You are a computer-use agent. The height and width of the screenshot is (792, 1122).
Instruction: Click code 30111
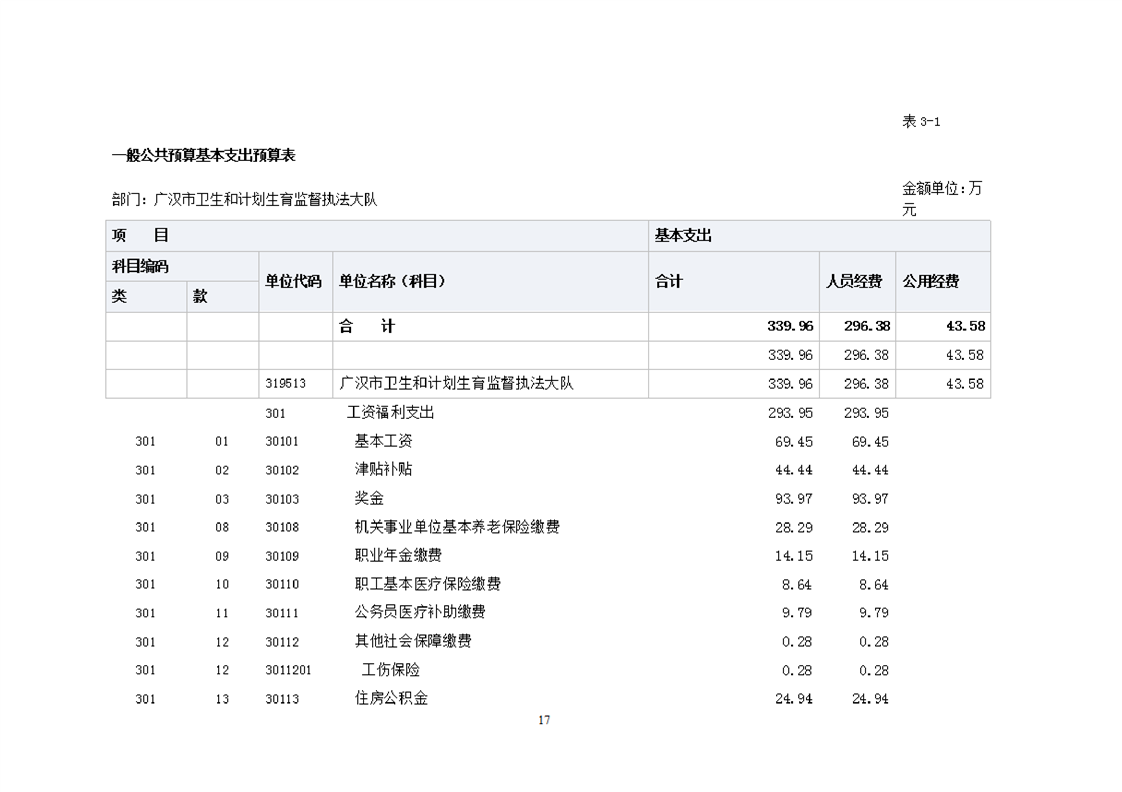pos(282,613)
